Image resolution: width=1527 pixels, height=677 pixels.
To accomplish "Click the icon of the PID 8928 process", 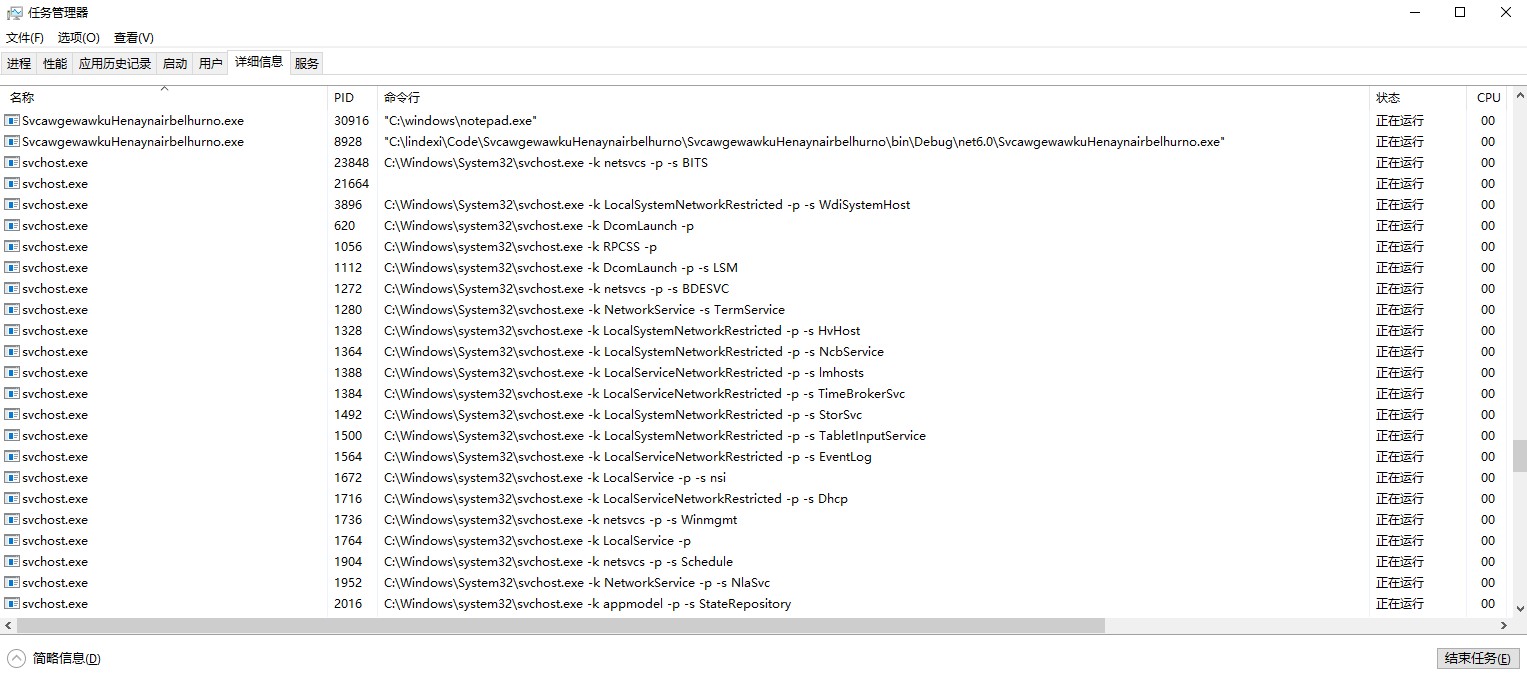I will (12, 142).
